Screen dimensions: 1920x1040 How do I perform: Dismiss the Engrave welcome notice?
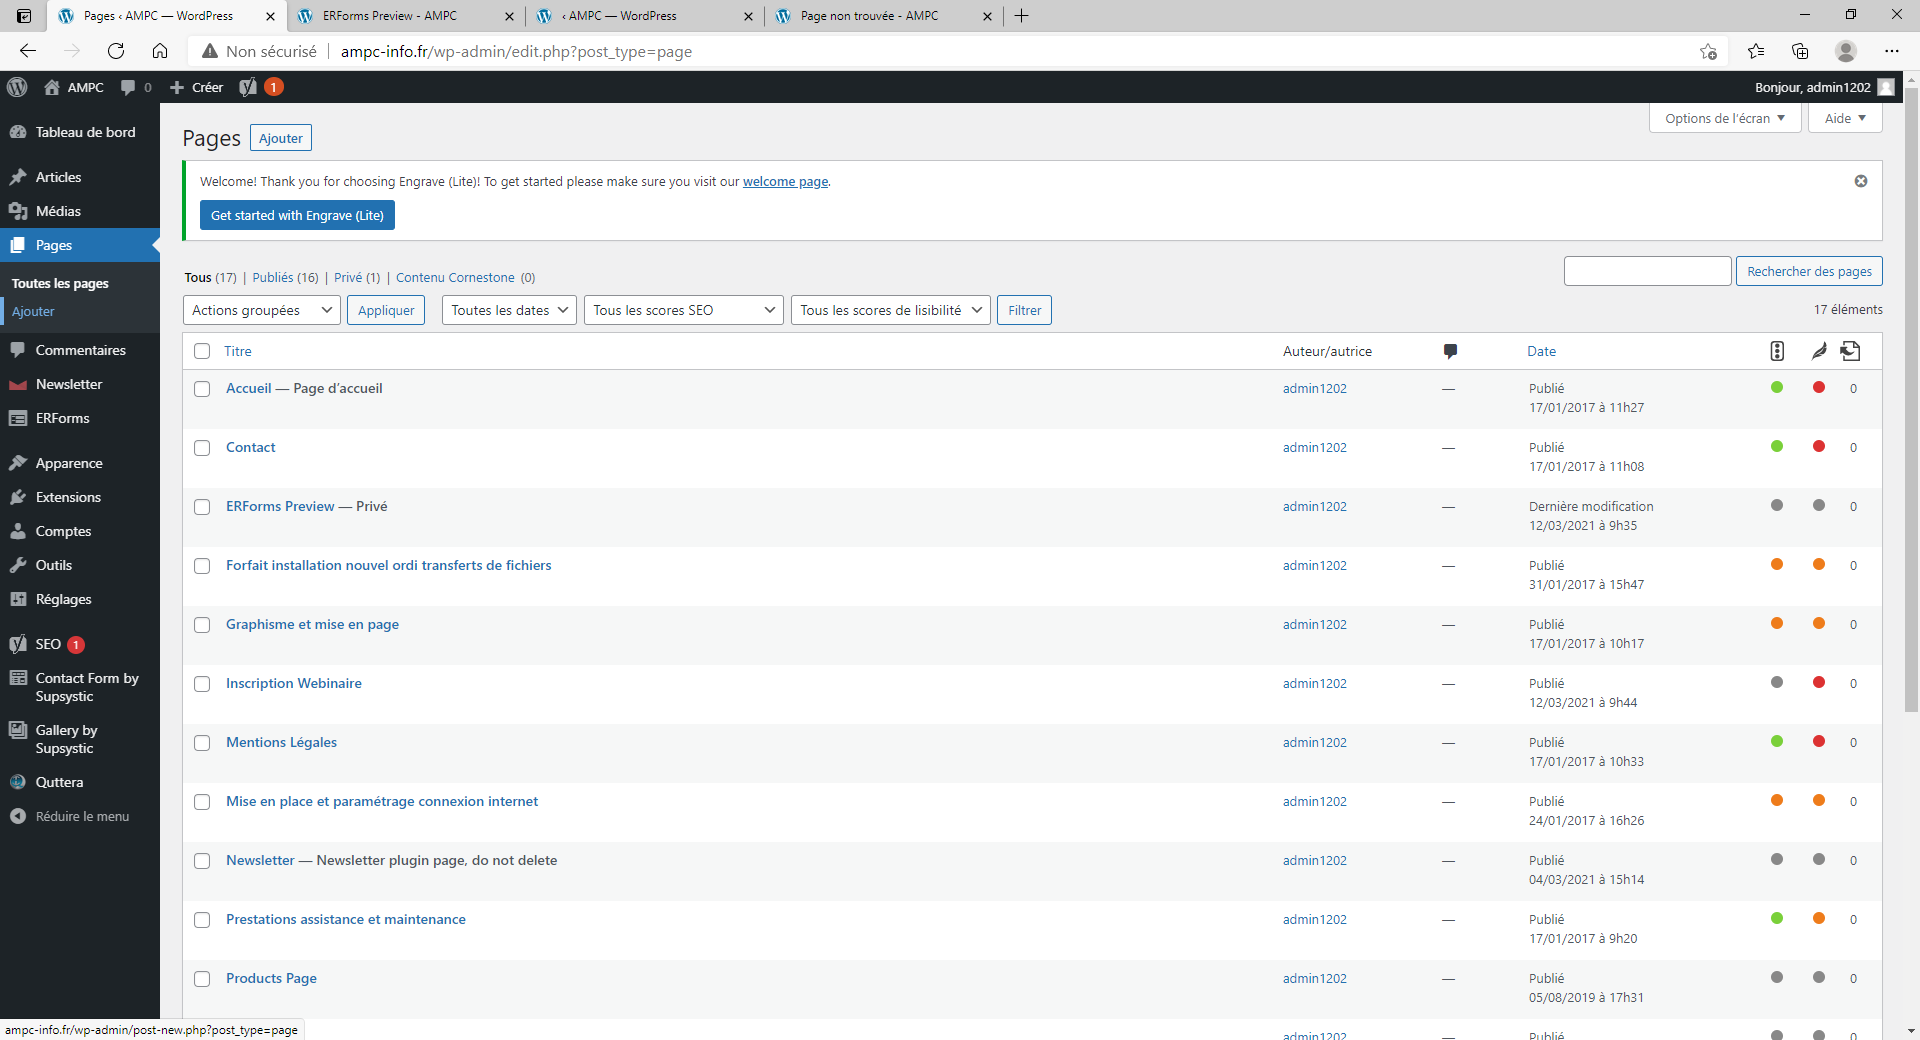coord(1861,181)
